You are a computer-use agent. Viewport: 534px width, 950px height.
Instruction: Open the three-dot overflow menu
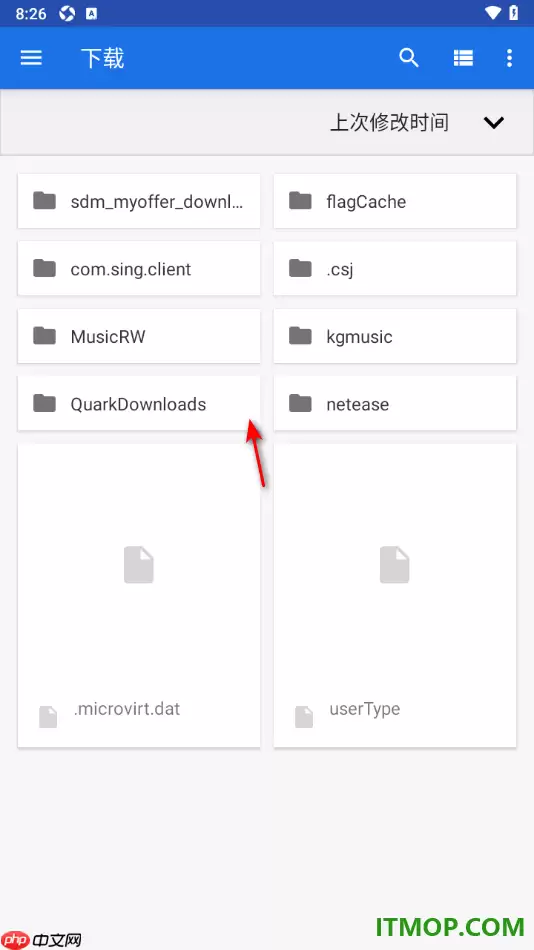[x=509, y=58]
